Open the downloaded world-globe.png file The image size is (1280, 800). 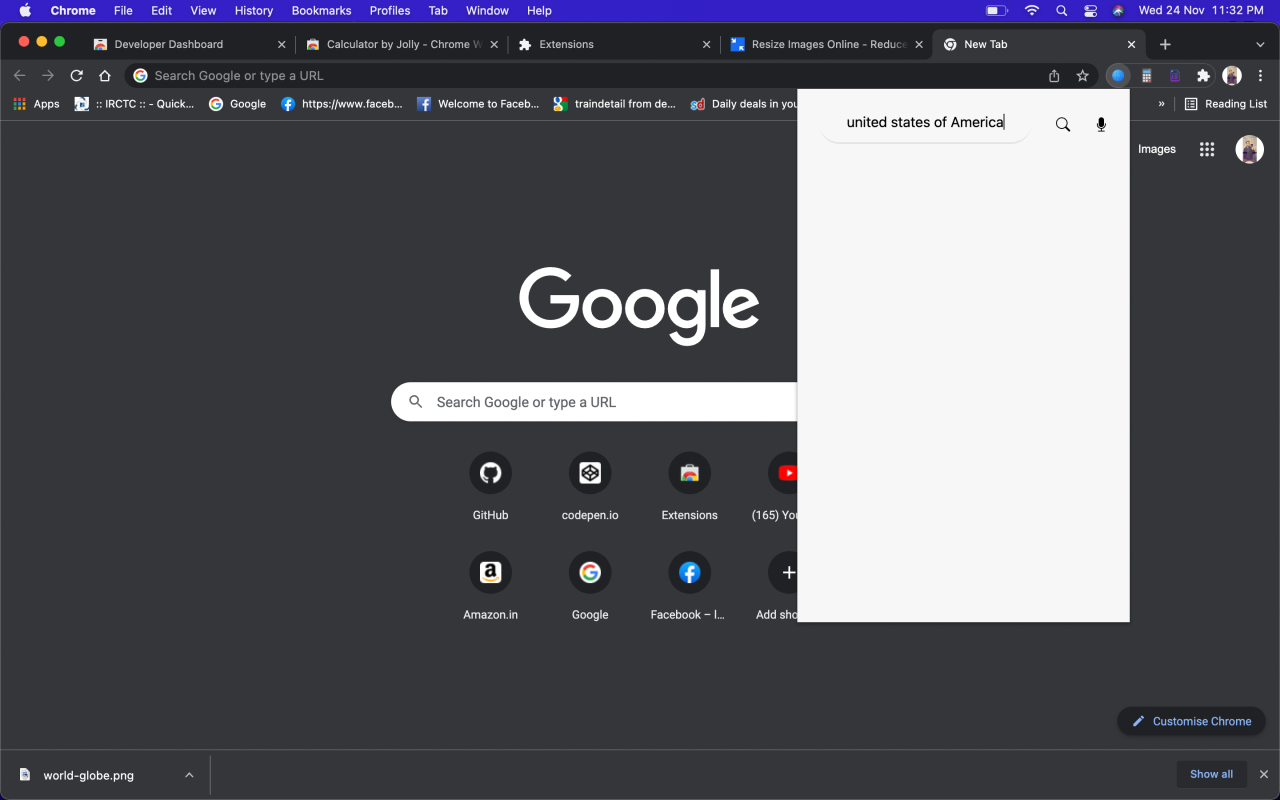click(88, 775)
